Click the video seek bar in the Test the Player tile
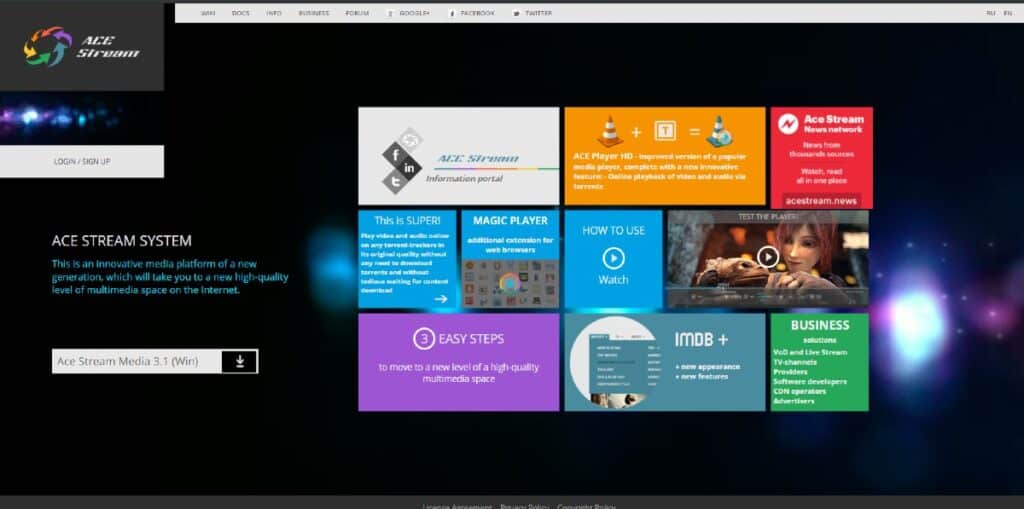Viewport: 1024px width, 509px height. tap(768, 288)
